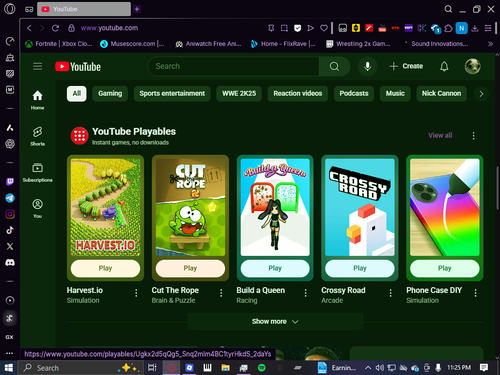This screenshot has height=375, width=500.
Task: Expand hidden bookmarks with the double chevron
Action: point(490,44)
